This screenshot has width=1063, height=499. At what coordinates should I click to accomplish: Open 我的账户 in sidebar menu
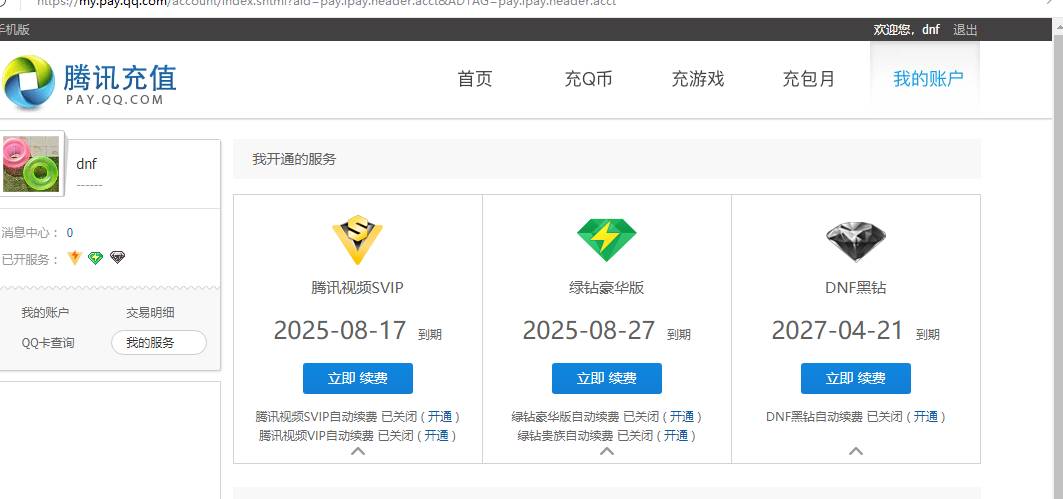click(x=45, y=313)
